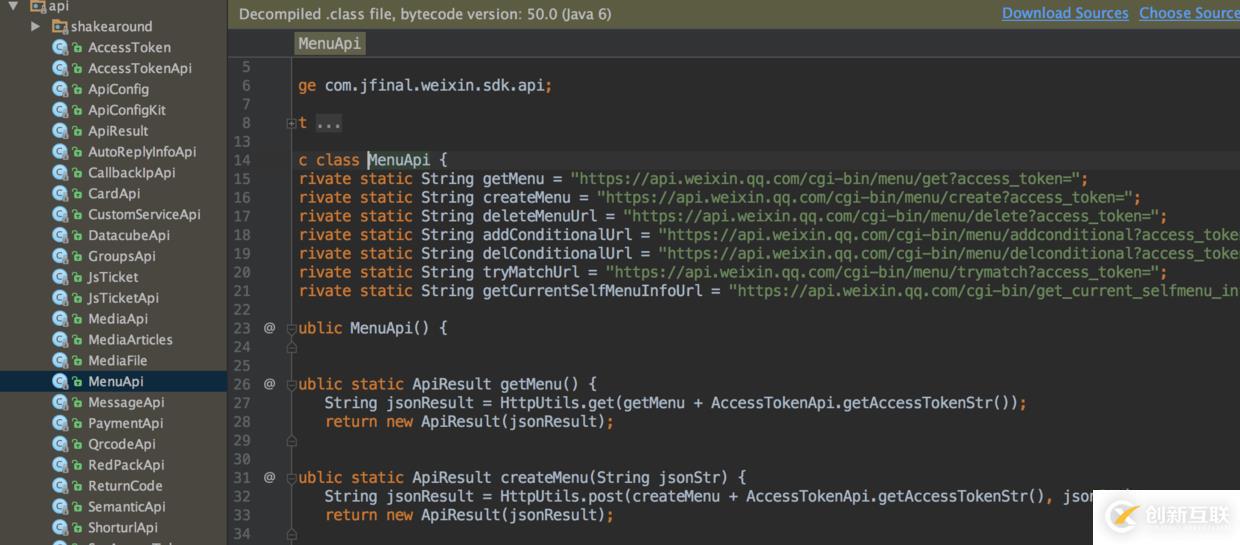Click line number 15 in the gutter
Screen dimensions: 1240x545
241,179
